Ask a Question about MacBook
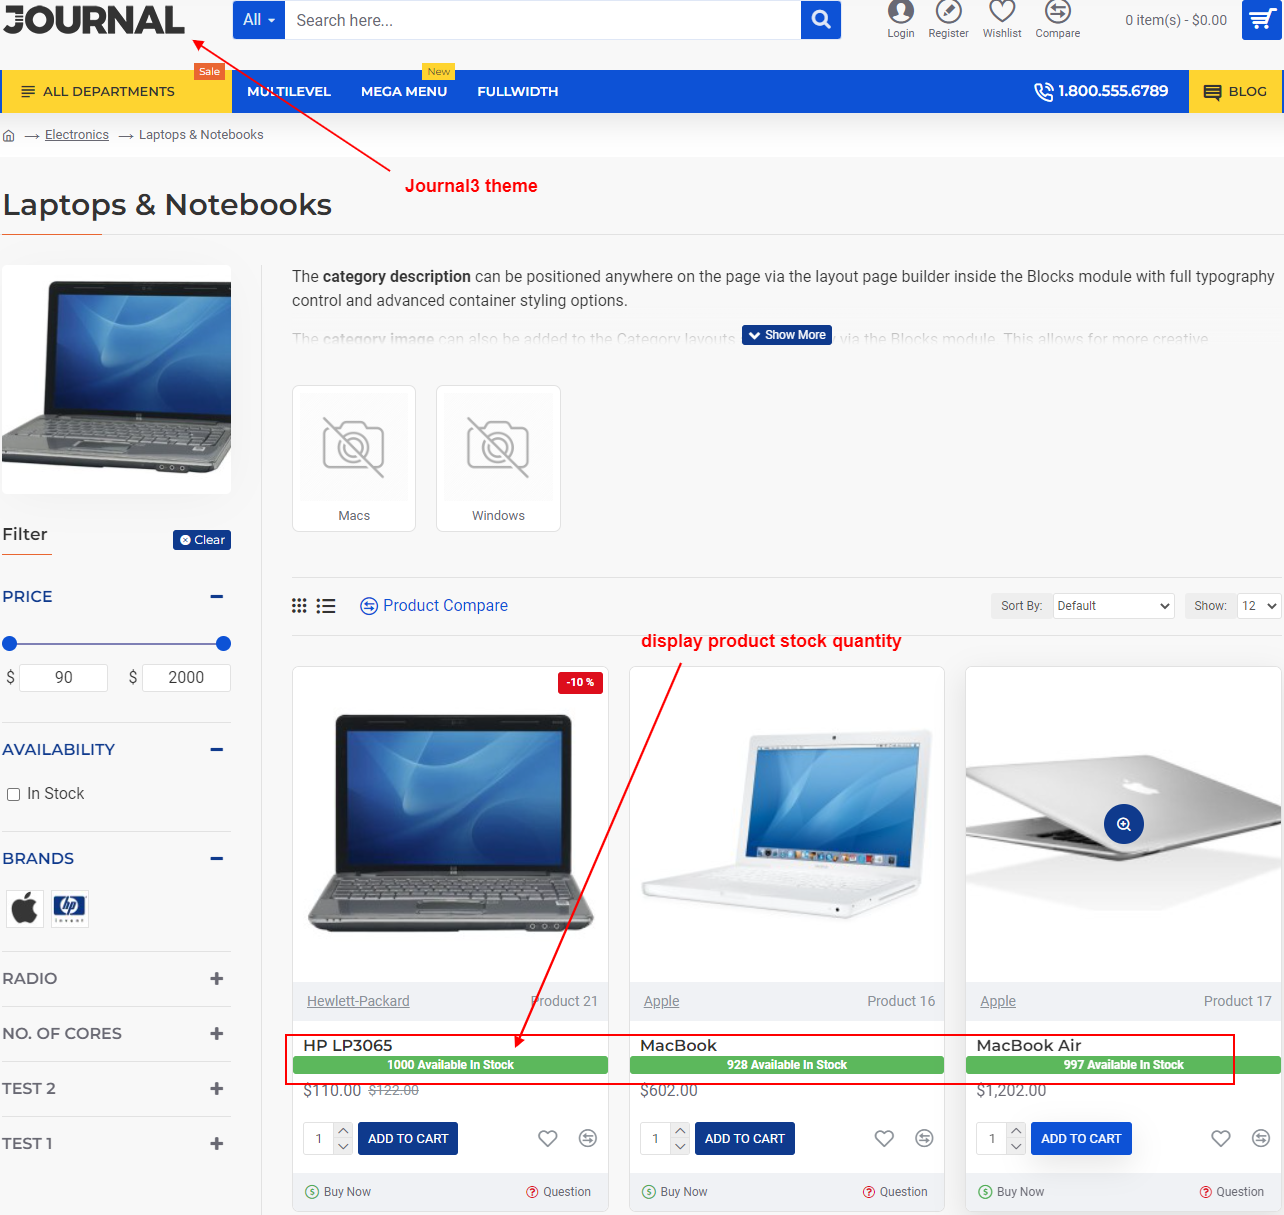This screenshot has height=1215, width=1284. (895, 1192)
